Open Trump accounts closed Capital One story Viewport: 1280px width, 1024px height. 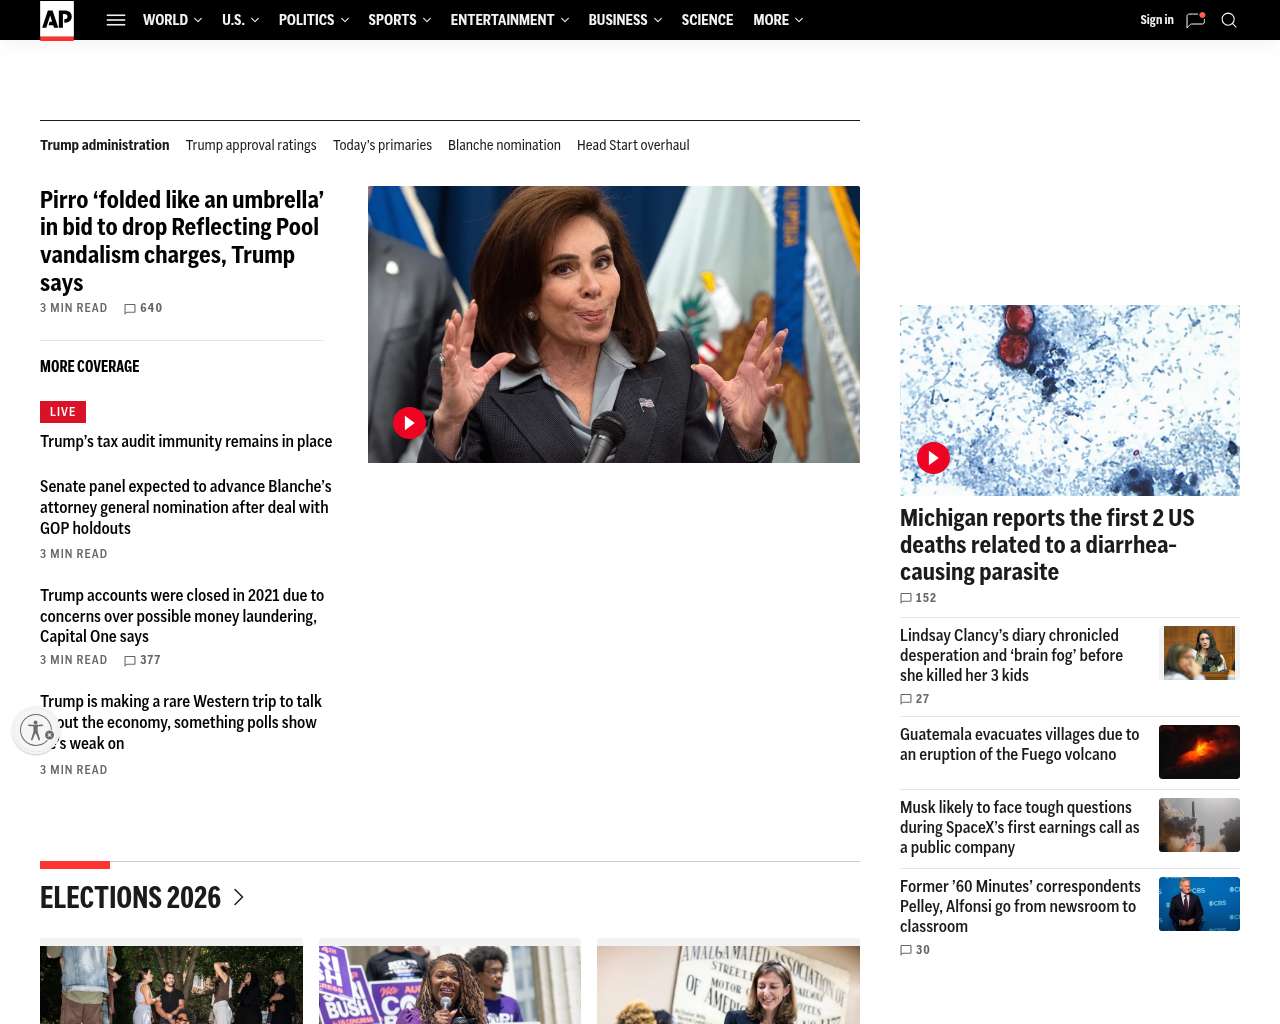(182, 615)
